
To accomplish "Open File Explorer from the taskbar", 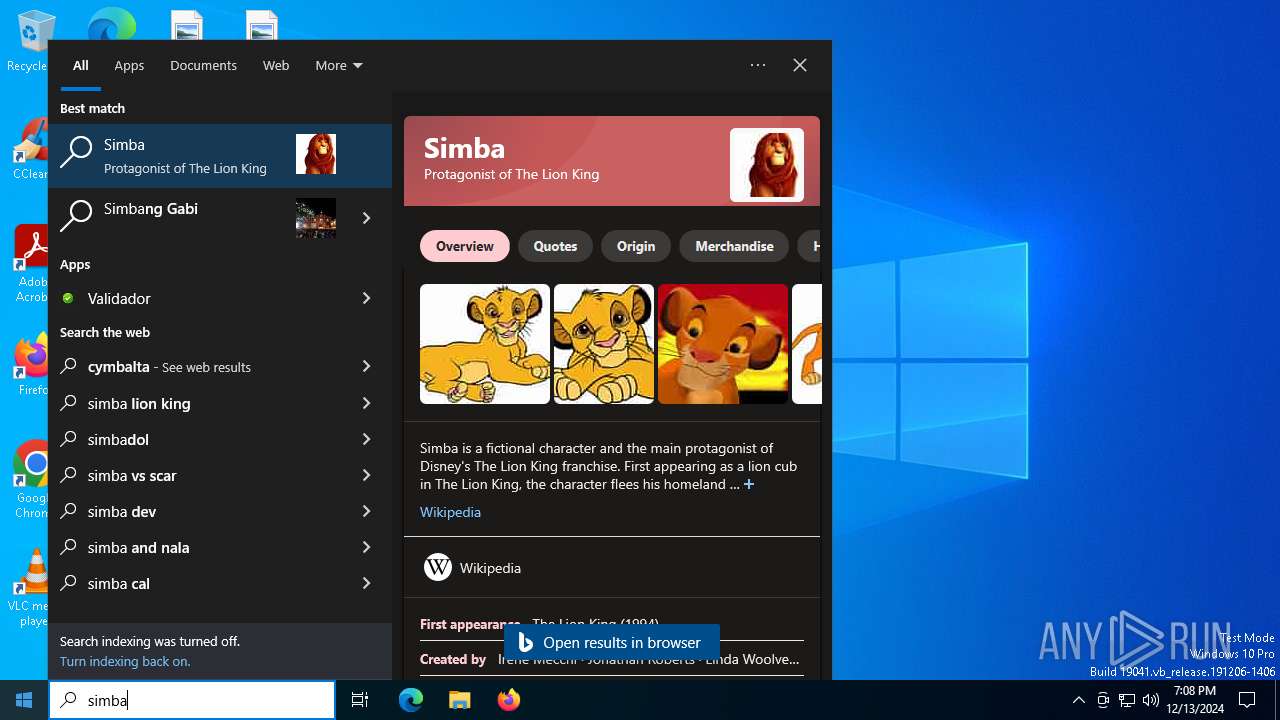I will click(x=459, y=700).
